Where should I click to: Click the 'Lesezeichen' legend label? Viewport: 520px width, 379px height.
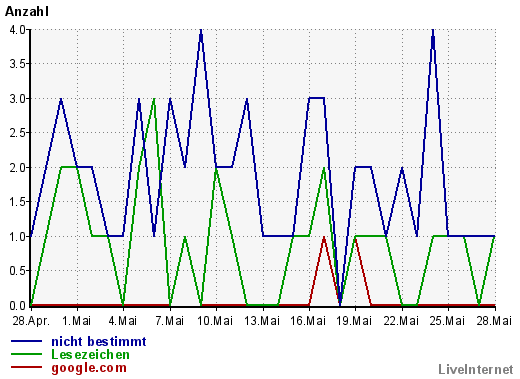[90, 355]
